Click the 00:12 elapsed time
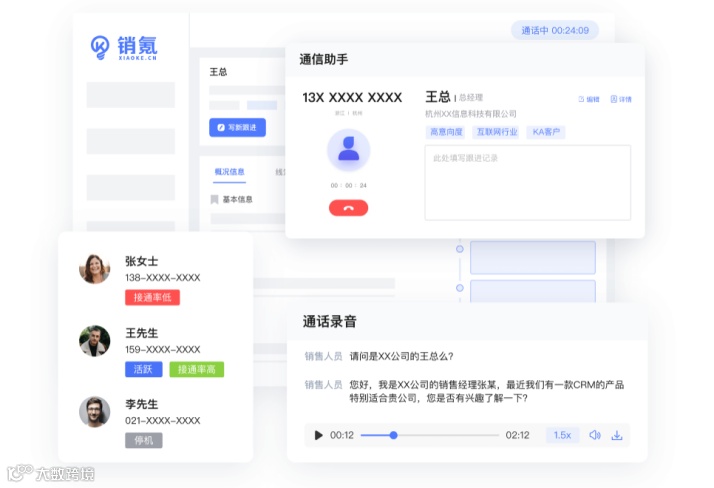 342,435
